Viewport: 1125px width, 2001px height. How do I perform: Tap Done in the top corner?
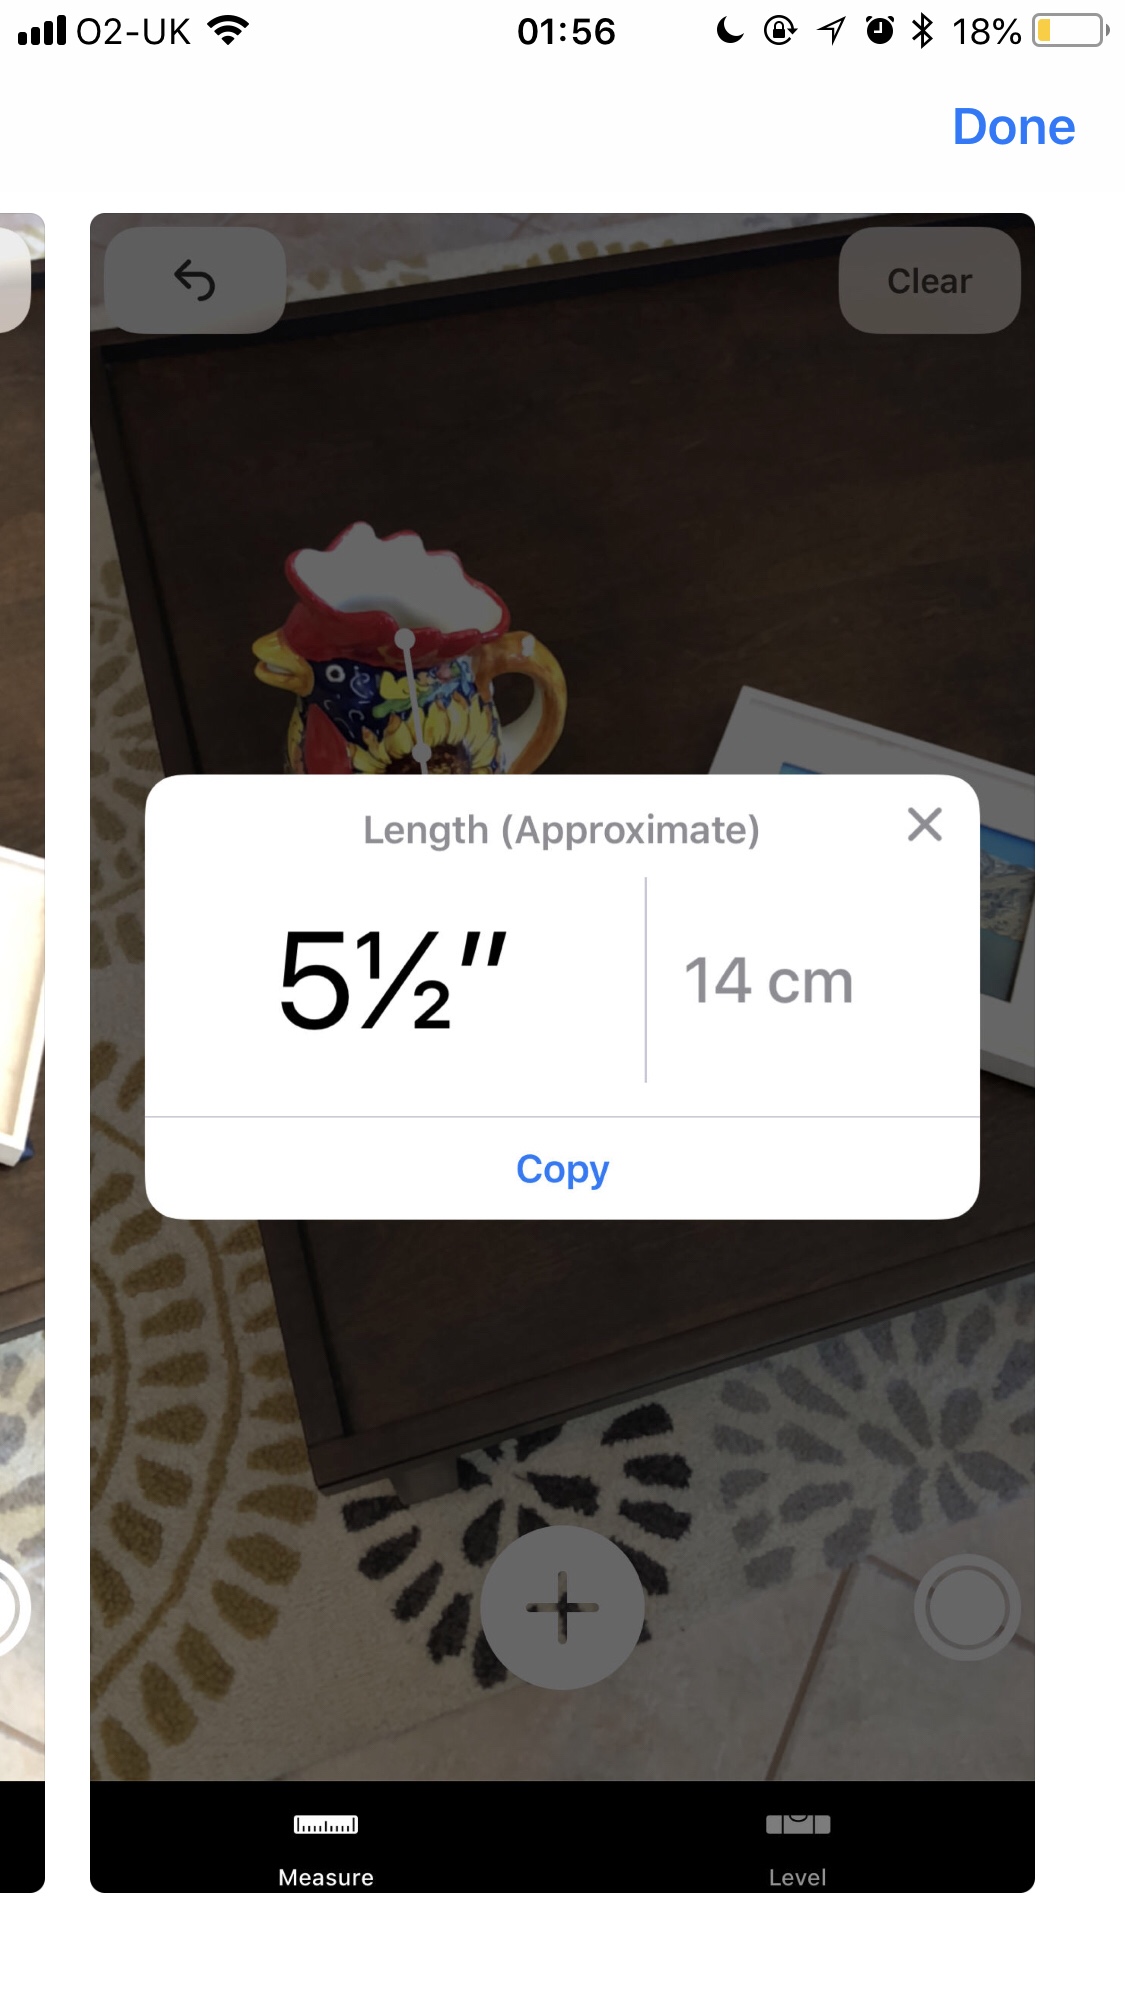pyautogui.click(x=1014, y=127)
